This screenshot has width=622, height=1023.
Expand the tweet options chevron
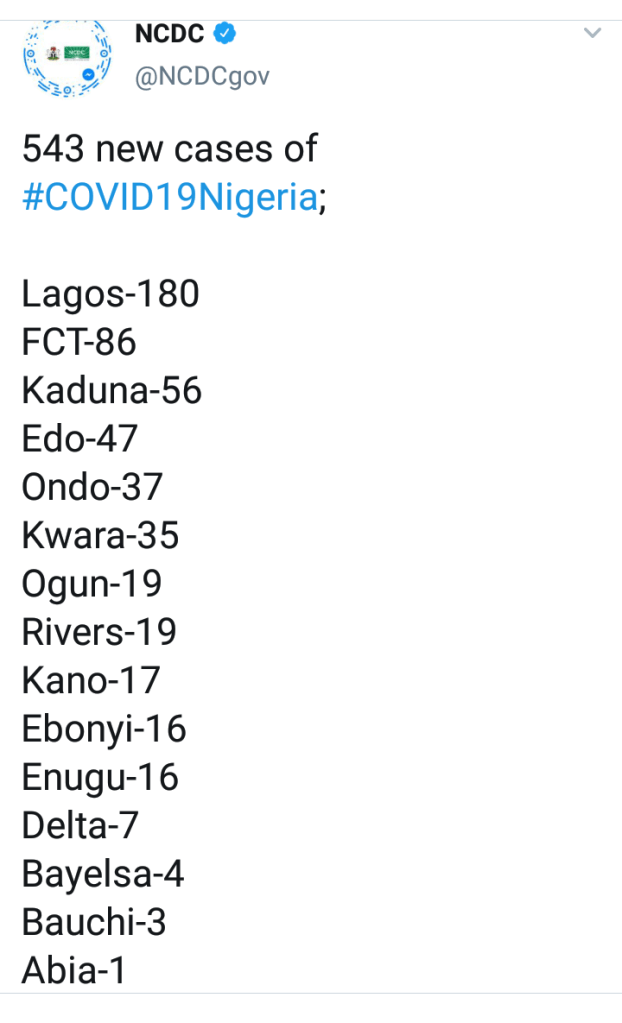[x=592, y=34]
